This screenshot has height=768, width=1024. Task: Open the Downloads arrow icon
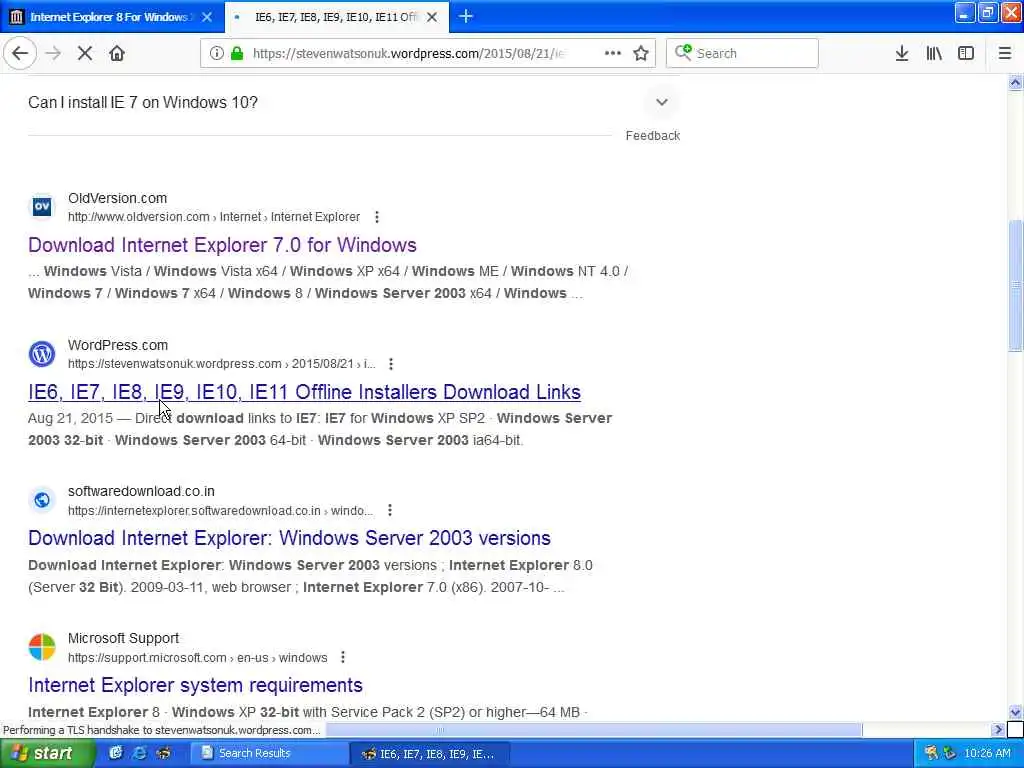(902, 54)
